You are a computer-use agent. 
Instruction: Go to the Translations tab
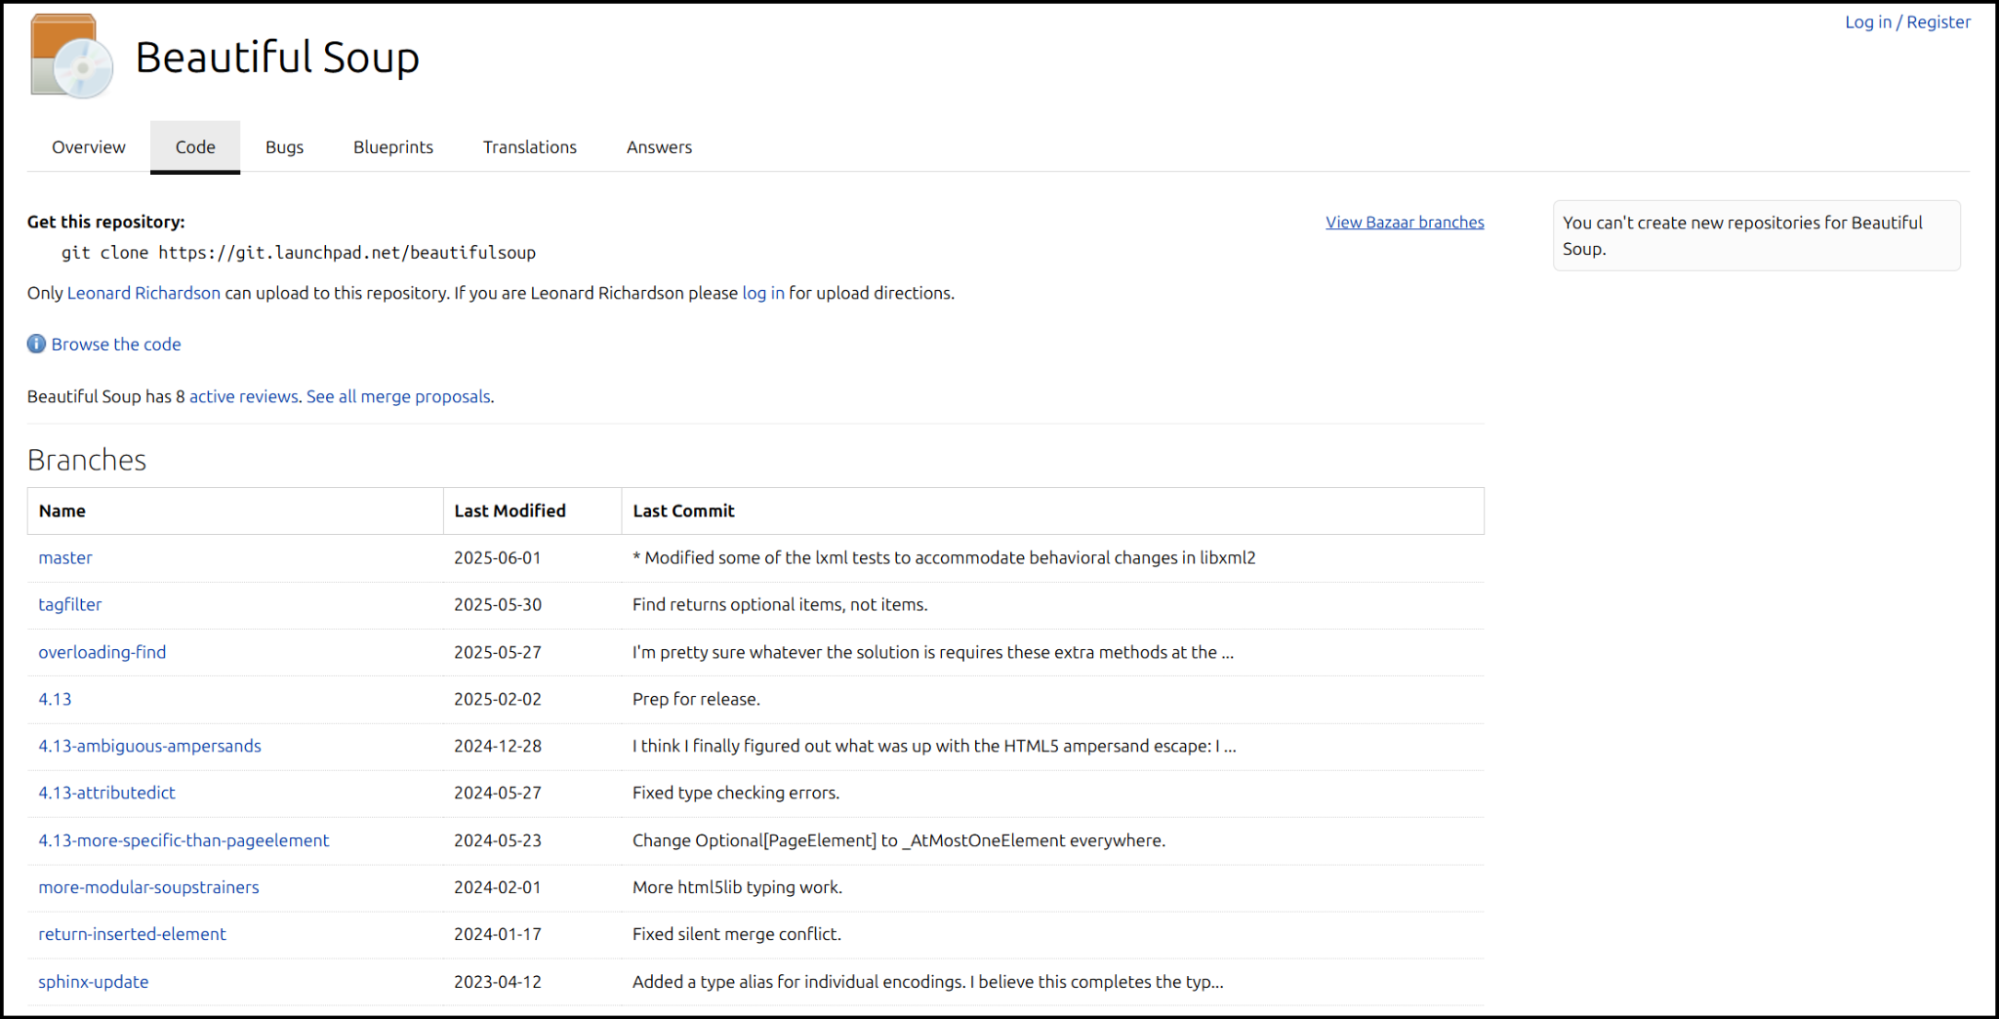pyautogui.click(x=530, y=147)
